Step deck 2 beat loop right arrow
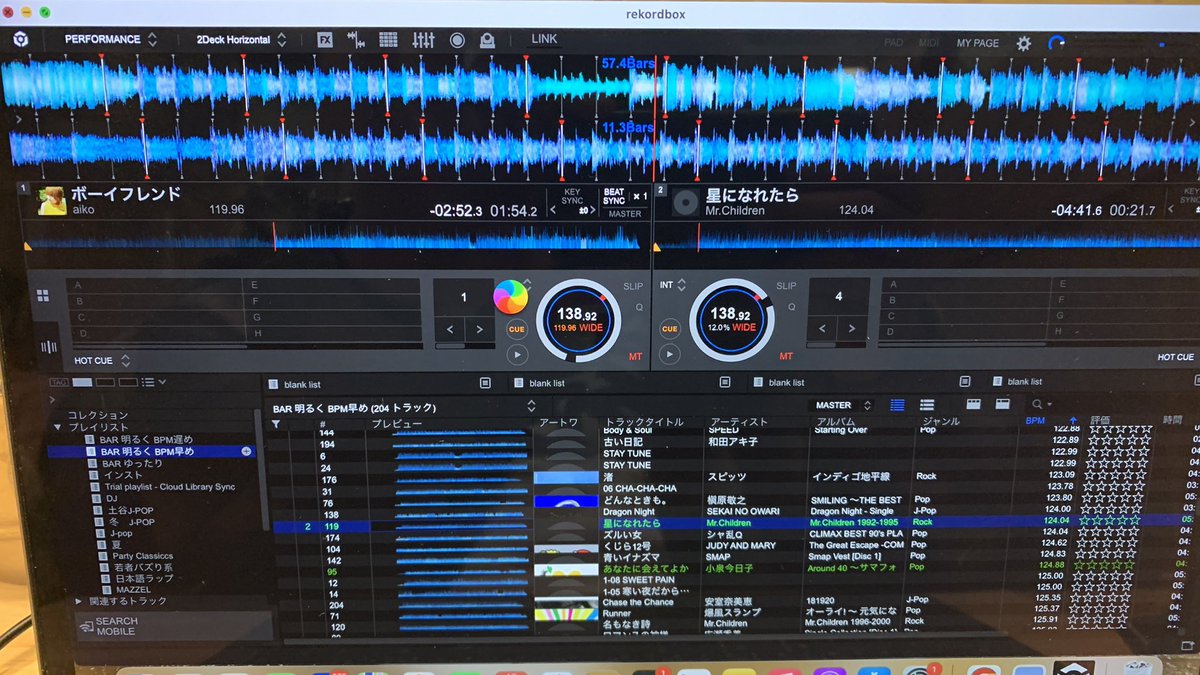The image size is (1200, 675). coord(854,329)
